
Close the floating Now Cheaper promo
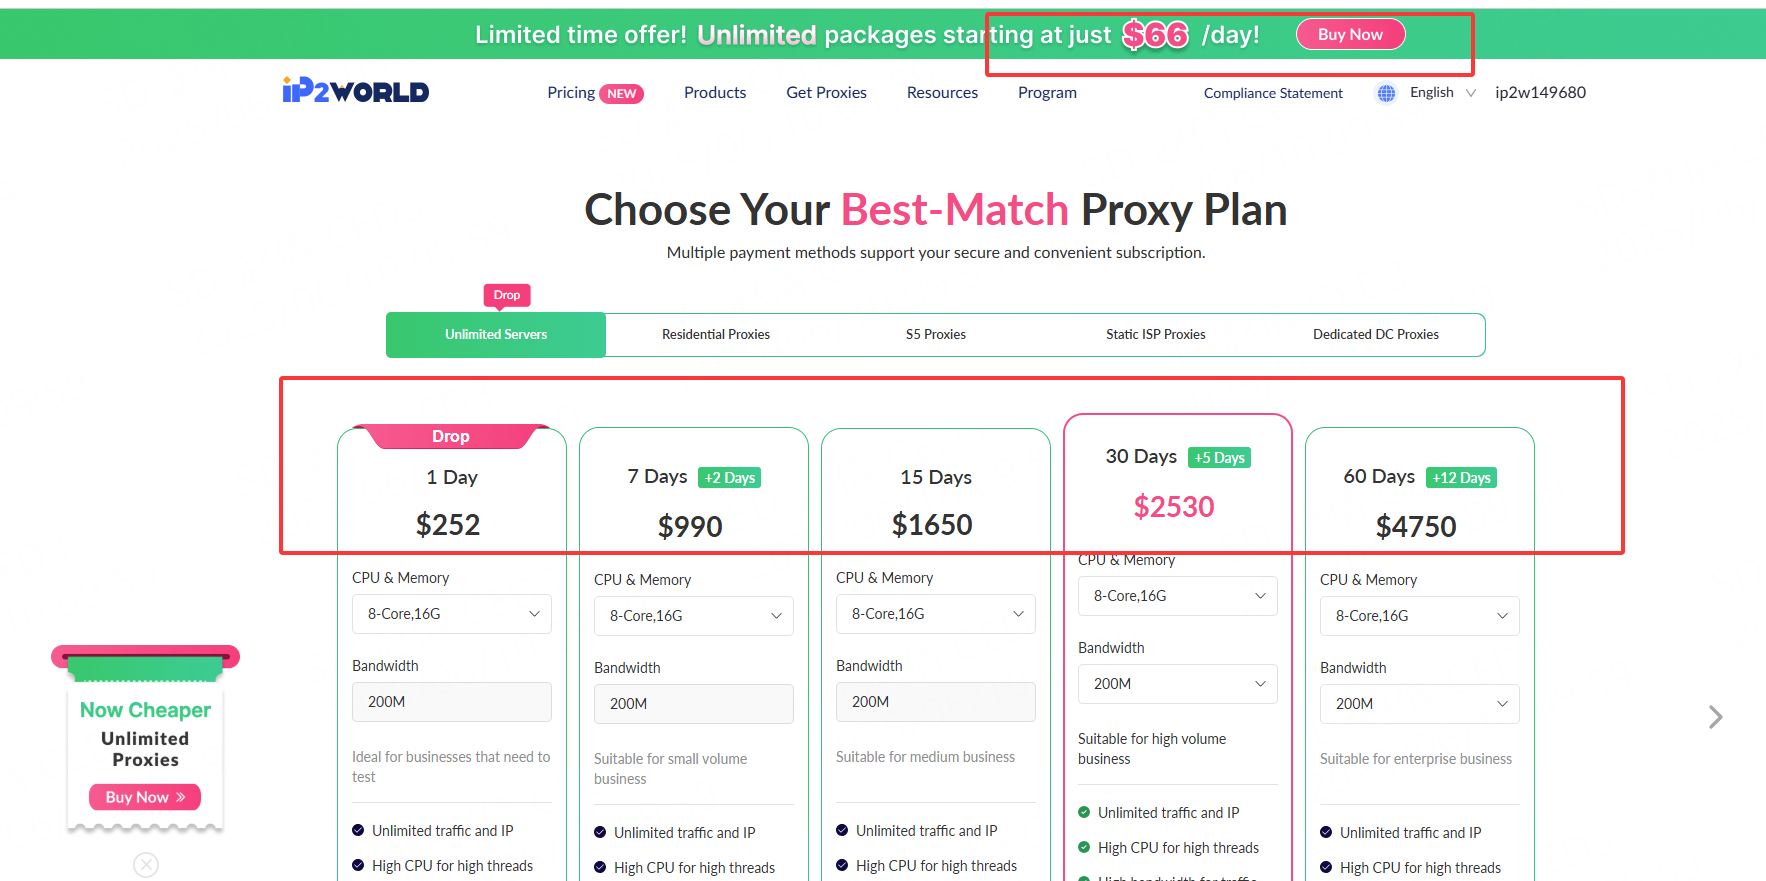point(146,864)
